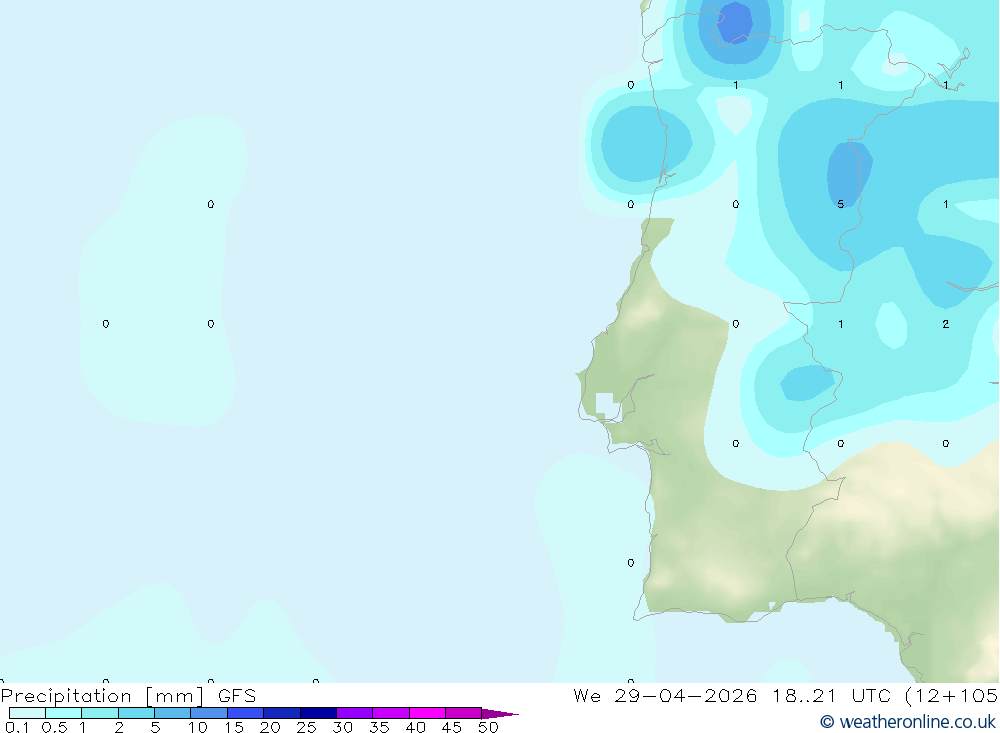Click the '15' legend scale label
The height and width of the screenshot is (733, 1000).
[x=234, y=727]
